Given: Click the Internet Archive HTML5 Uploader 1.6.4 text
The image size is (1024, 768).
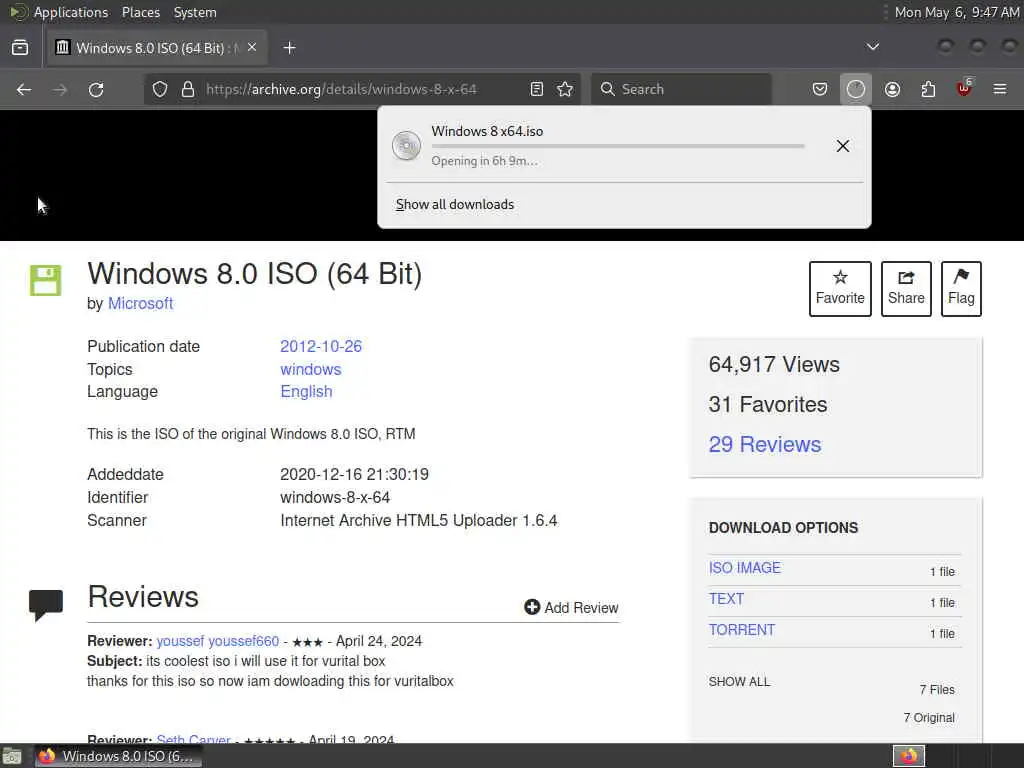Looking at the screenshot, I should coord(419,520).
